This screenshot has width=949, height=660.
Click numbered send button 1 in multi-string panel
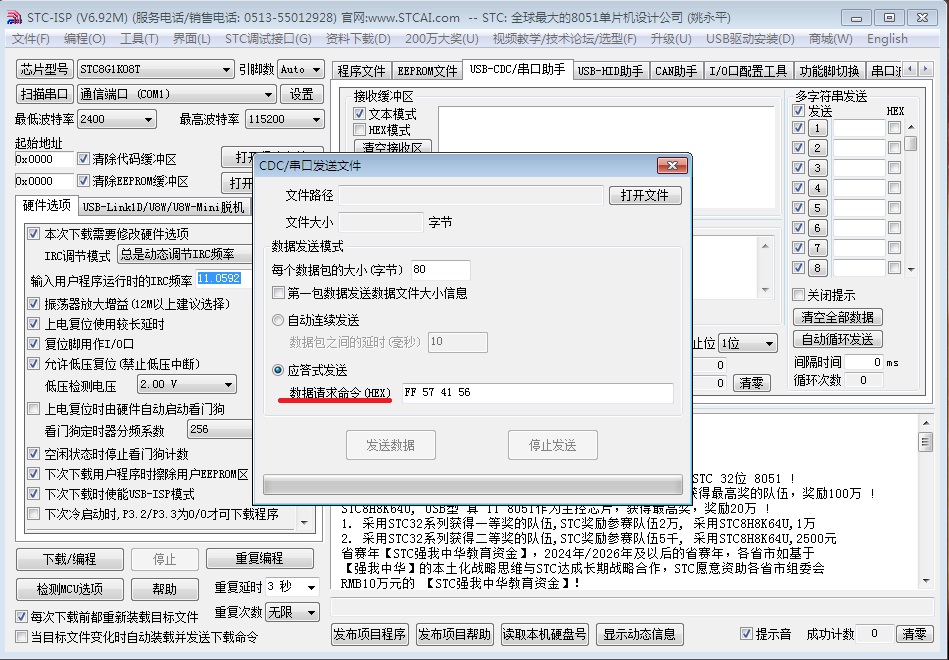pos(817,128)
